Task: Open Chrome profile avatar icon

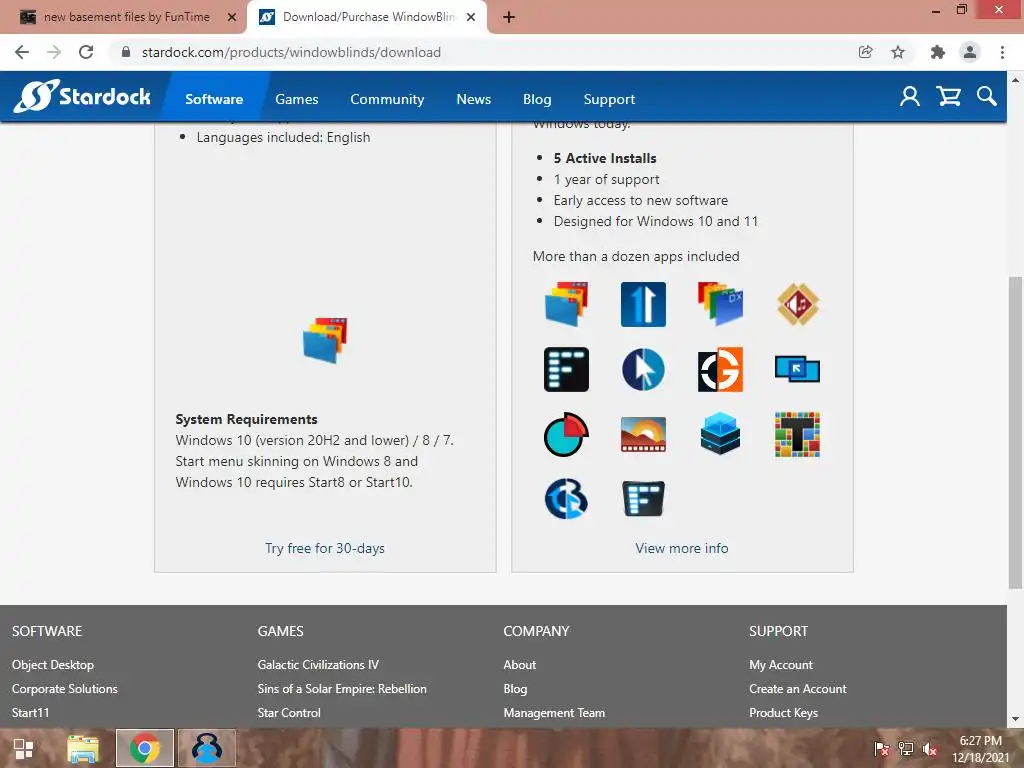Action: [970, 52]
